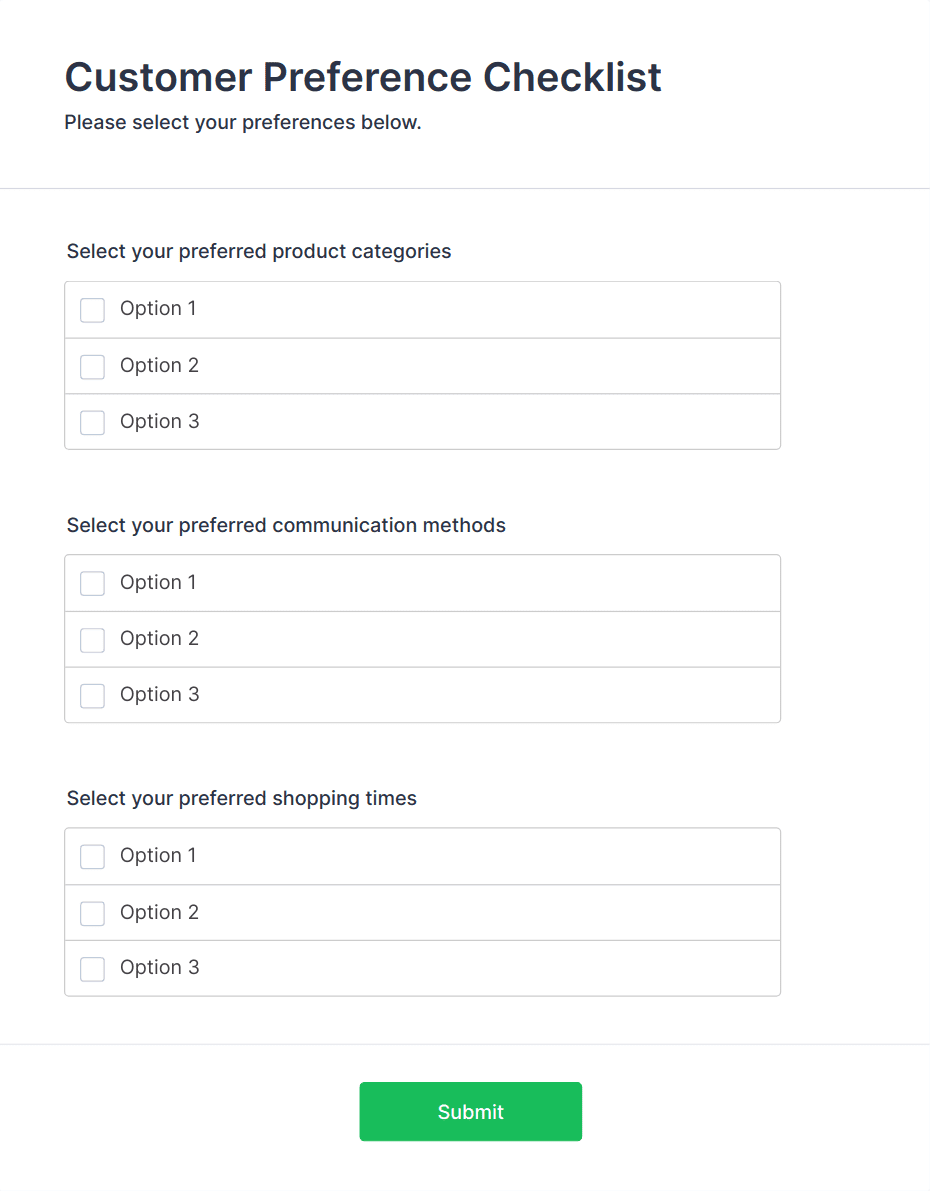Click the 'Customer Preference Checklist' heading
This screenshot has height=1191, width=930.
pyautogui.click(x=363, y=77)
